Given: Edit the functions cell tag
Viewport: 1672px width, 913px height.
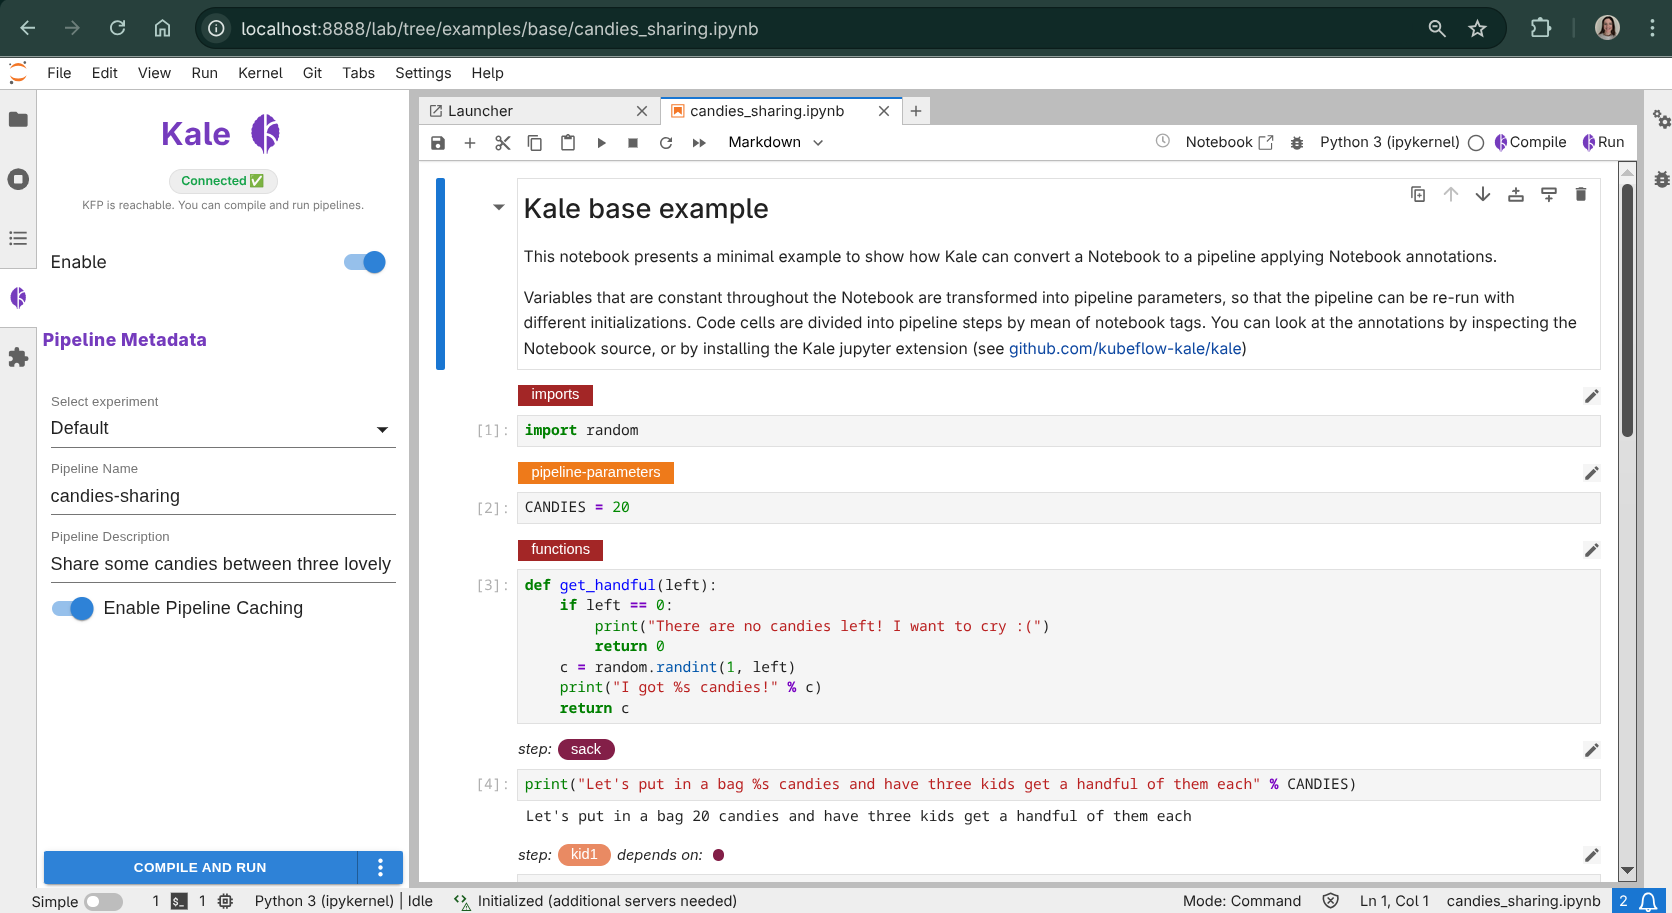Looking at the screenshot, I should (x=1592, y=550).
